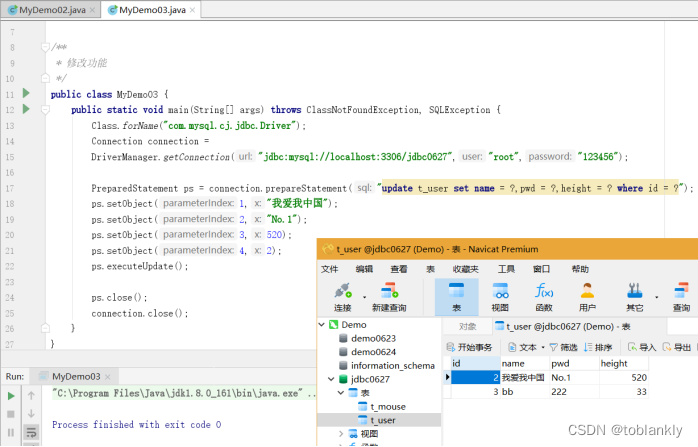
Task: Click the height column header
Action: pyautogui.click(x=624, y=363)
